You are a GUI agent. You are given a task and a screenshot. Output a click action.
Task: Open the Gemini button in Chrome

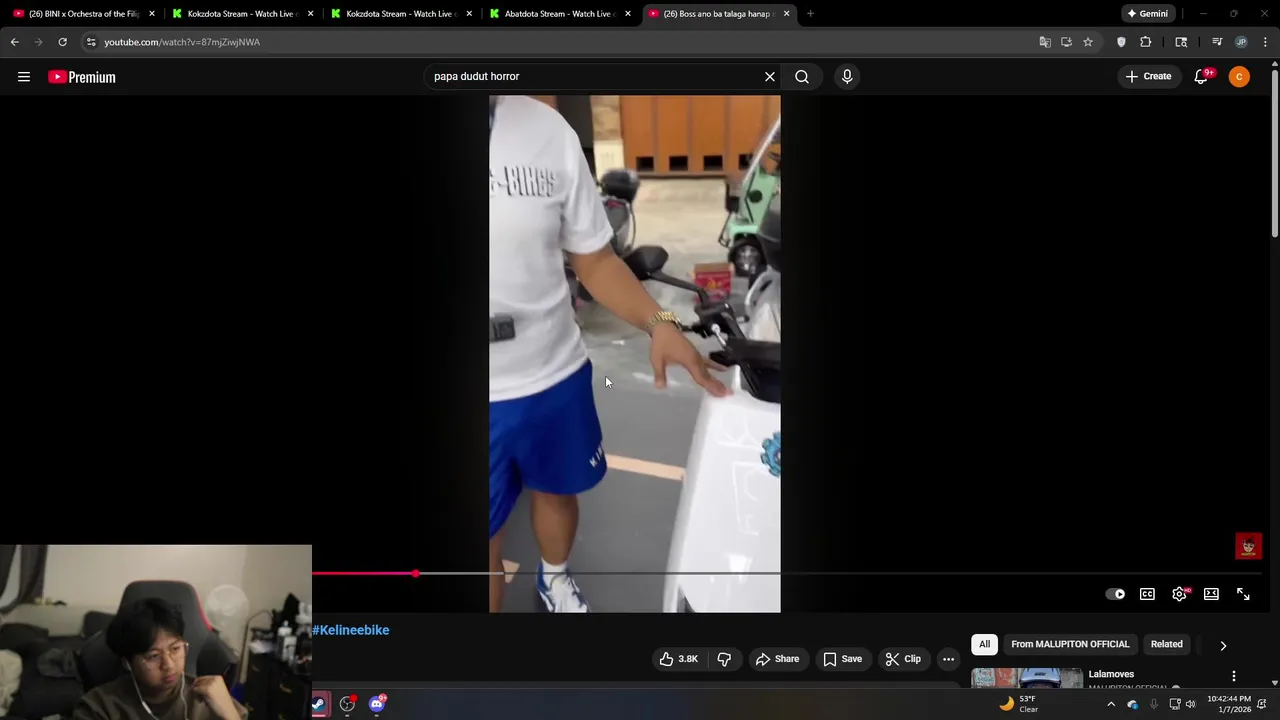pos(1147,14)
